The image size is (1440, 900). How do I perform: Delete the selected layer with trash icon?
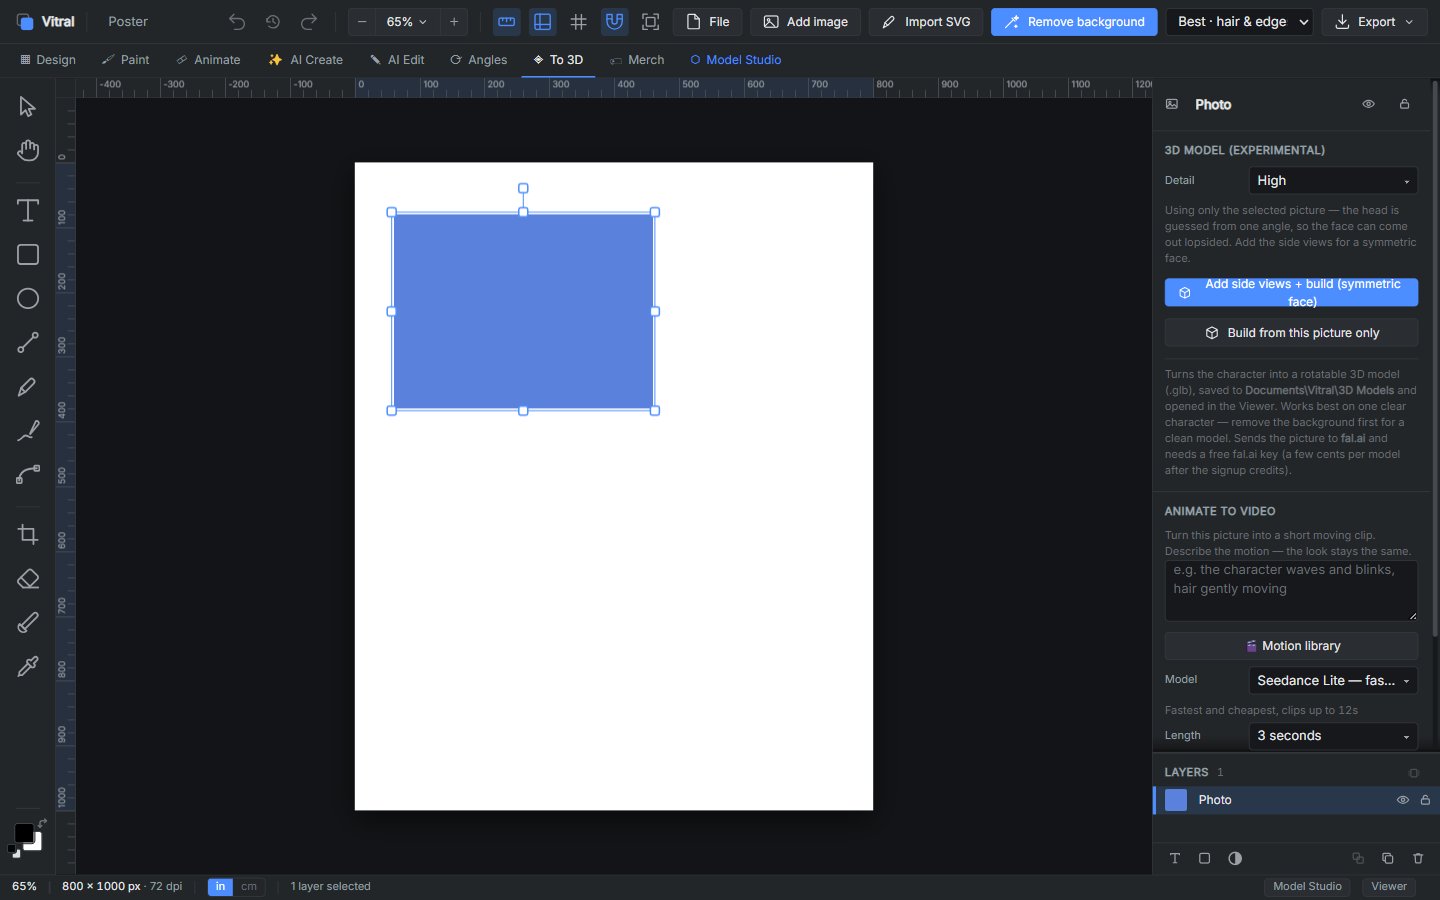tap(1418, 859)
